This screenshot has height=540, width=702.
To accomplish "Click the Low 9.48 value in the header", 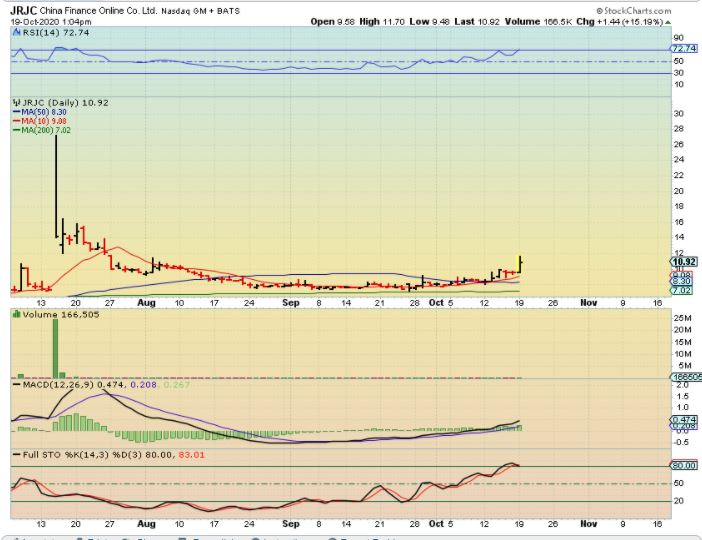I will click(429, 21).
